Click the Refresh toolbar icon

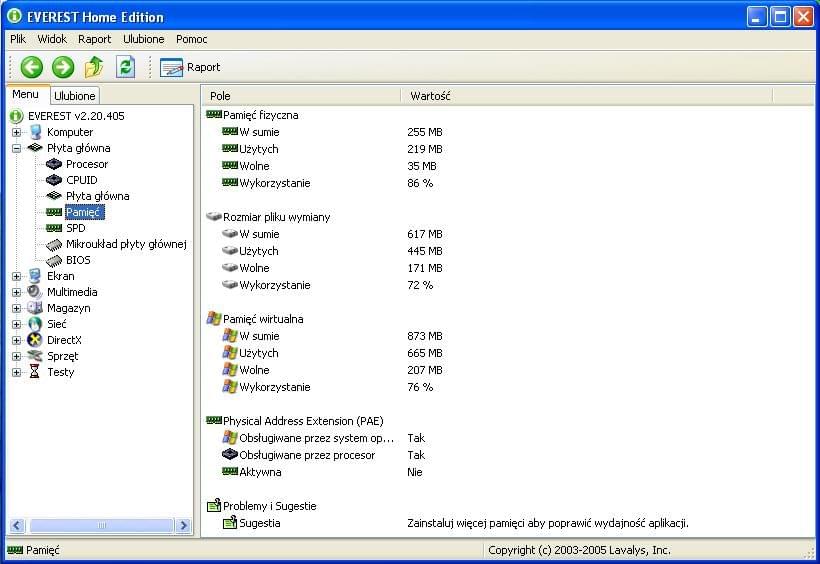point(125,67)
